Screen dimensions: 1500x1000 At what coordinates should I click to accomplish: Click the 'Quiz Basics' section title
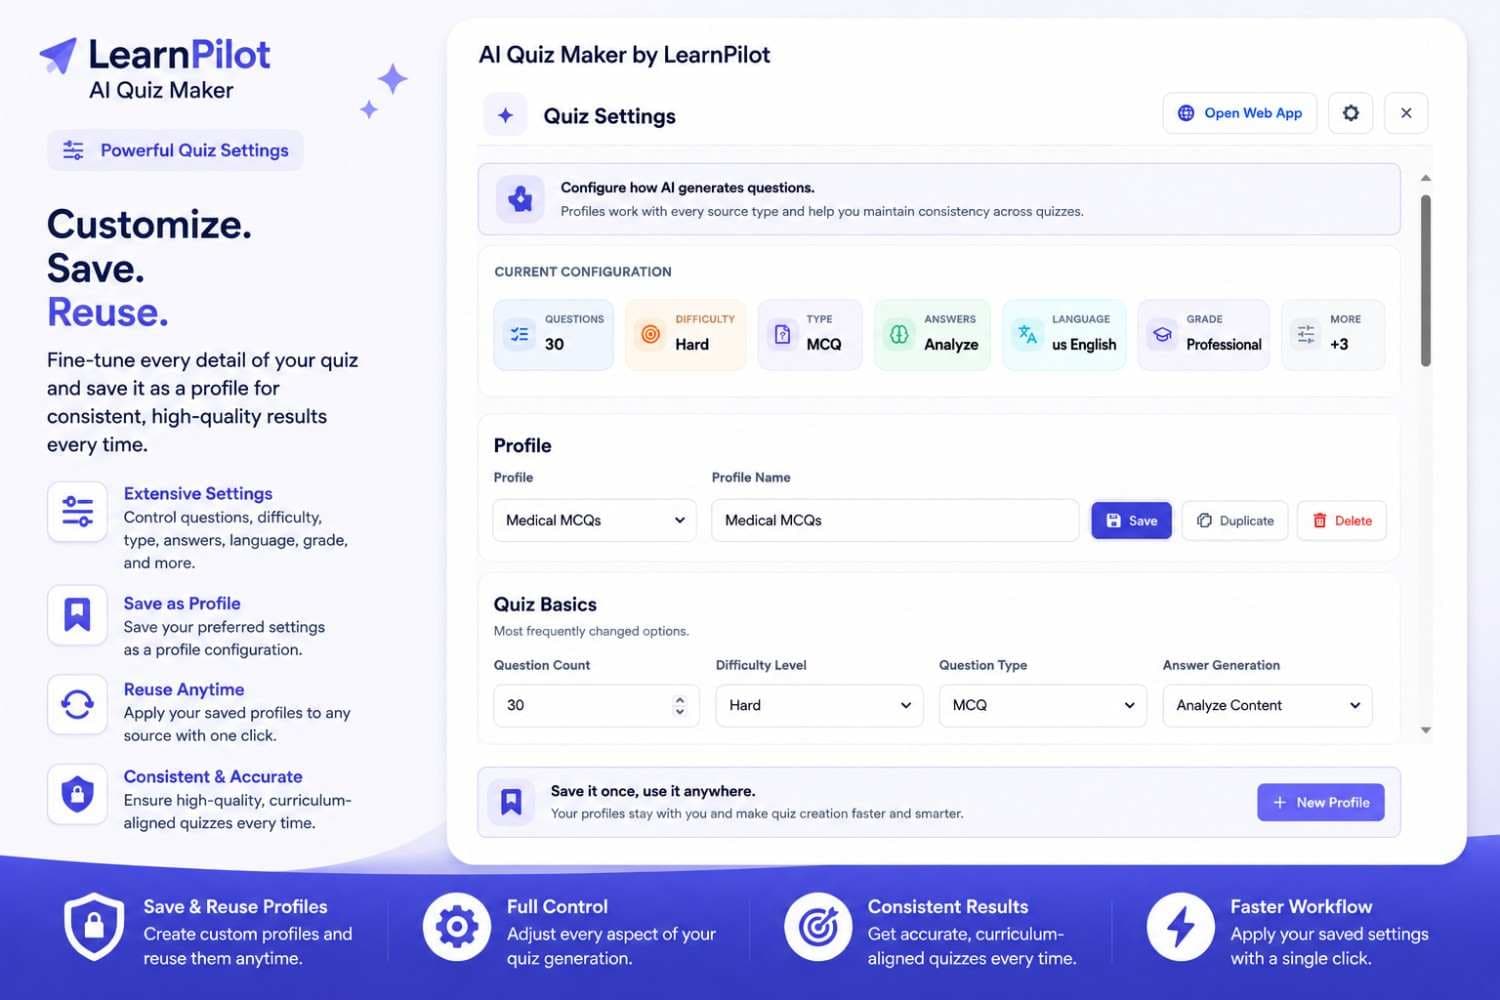(545, 604)
